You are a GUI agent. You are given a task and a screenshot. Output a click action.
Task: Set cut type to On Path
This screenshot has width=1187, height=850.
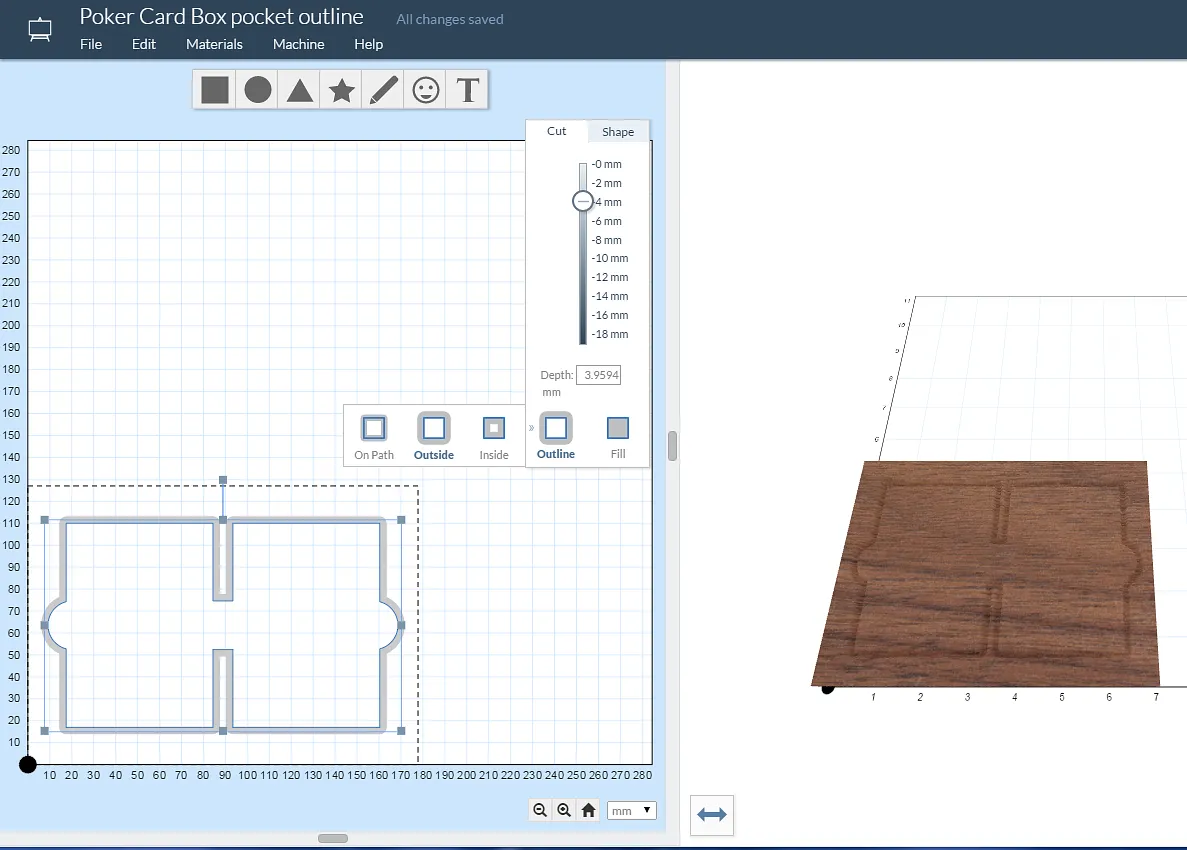(374, 429)
